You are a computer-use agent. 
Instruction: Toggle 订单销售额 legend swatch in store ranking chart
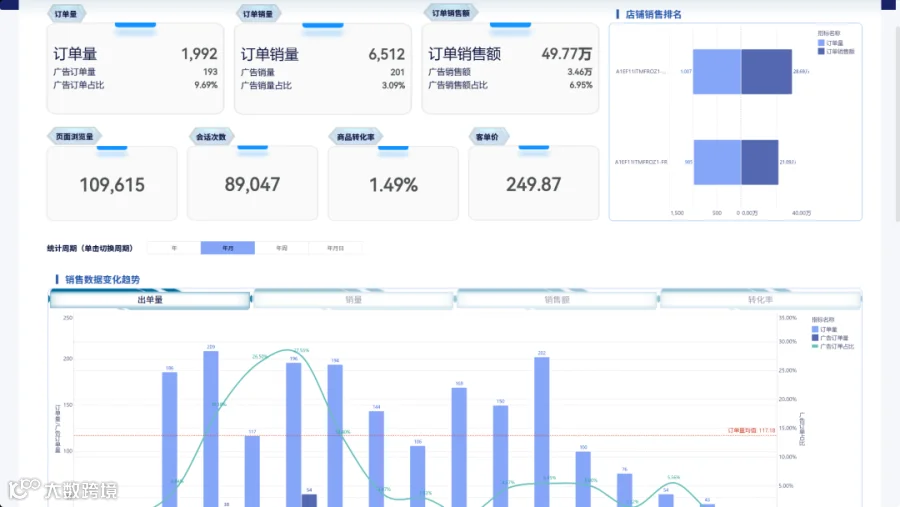pos(821,51)
